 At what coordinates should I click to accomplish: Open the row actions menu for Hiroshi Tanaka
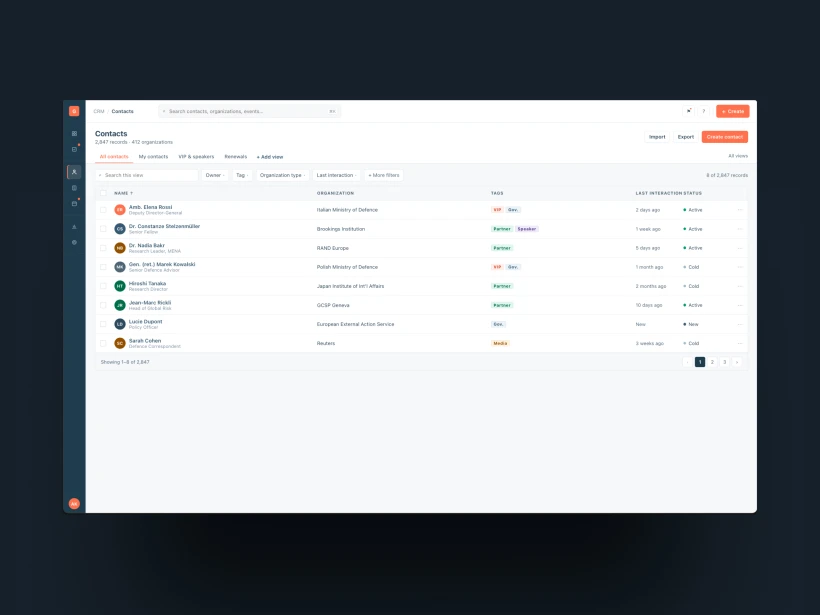(740, 286)
